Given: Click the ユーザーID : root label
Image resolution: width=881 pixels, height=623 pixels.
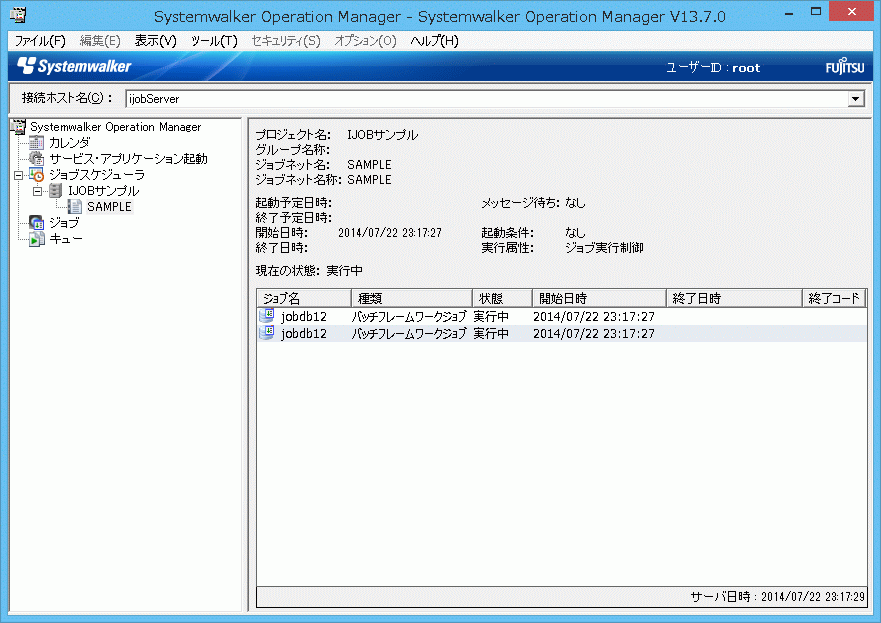Looking at the screenshot, I should 713,68.
